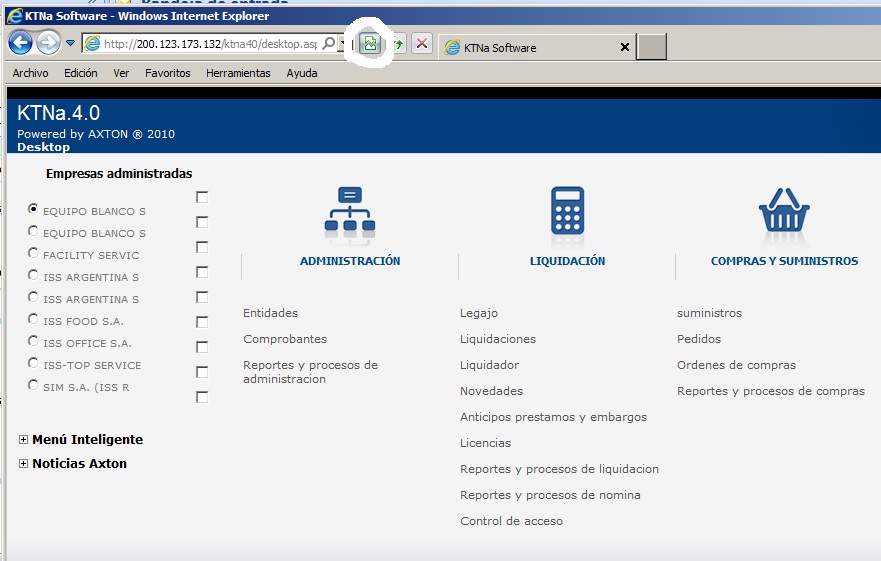The width and height of the screenshot is (881, 561).
Task: Click the URL address field
Action: click(210, 43)
